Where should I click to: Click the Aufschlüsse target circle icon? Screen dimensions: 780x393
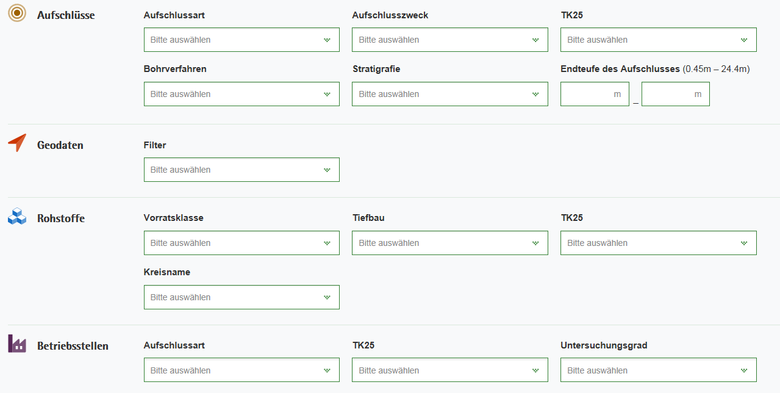tap(17, 13)
